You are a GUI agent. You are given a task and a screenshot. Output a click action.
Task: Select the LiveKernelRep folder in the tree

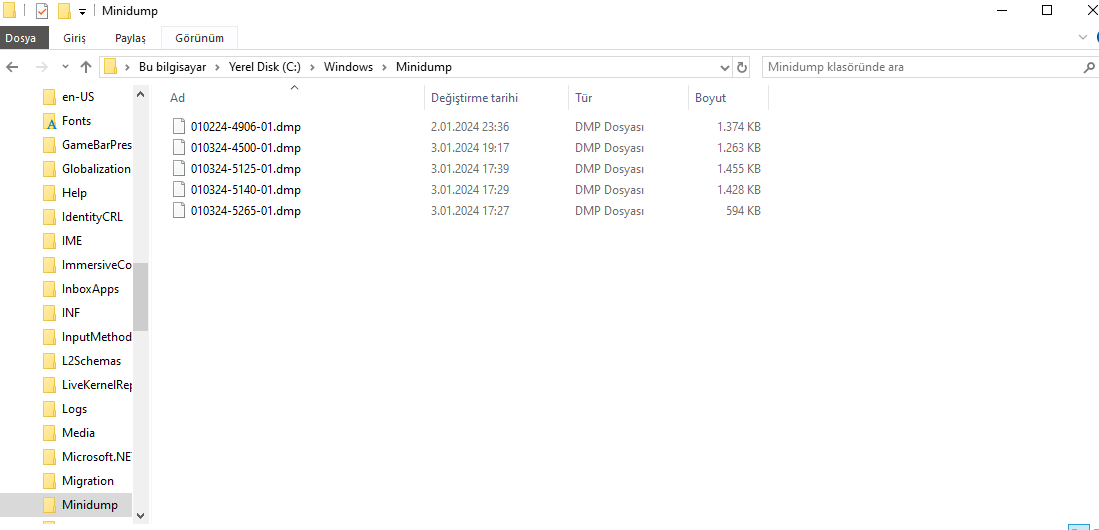(87, 384)
